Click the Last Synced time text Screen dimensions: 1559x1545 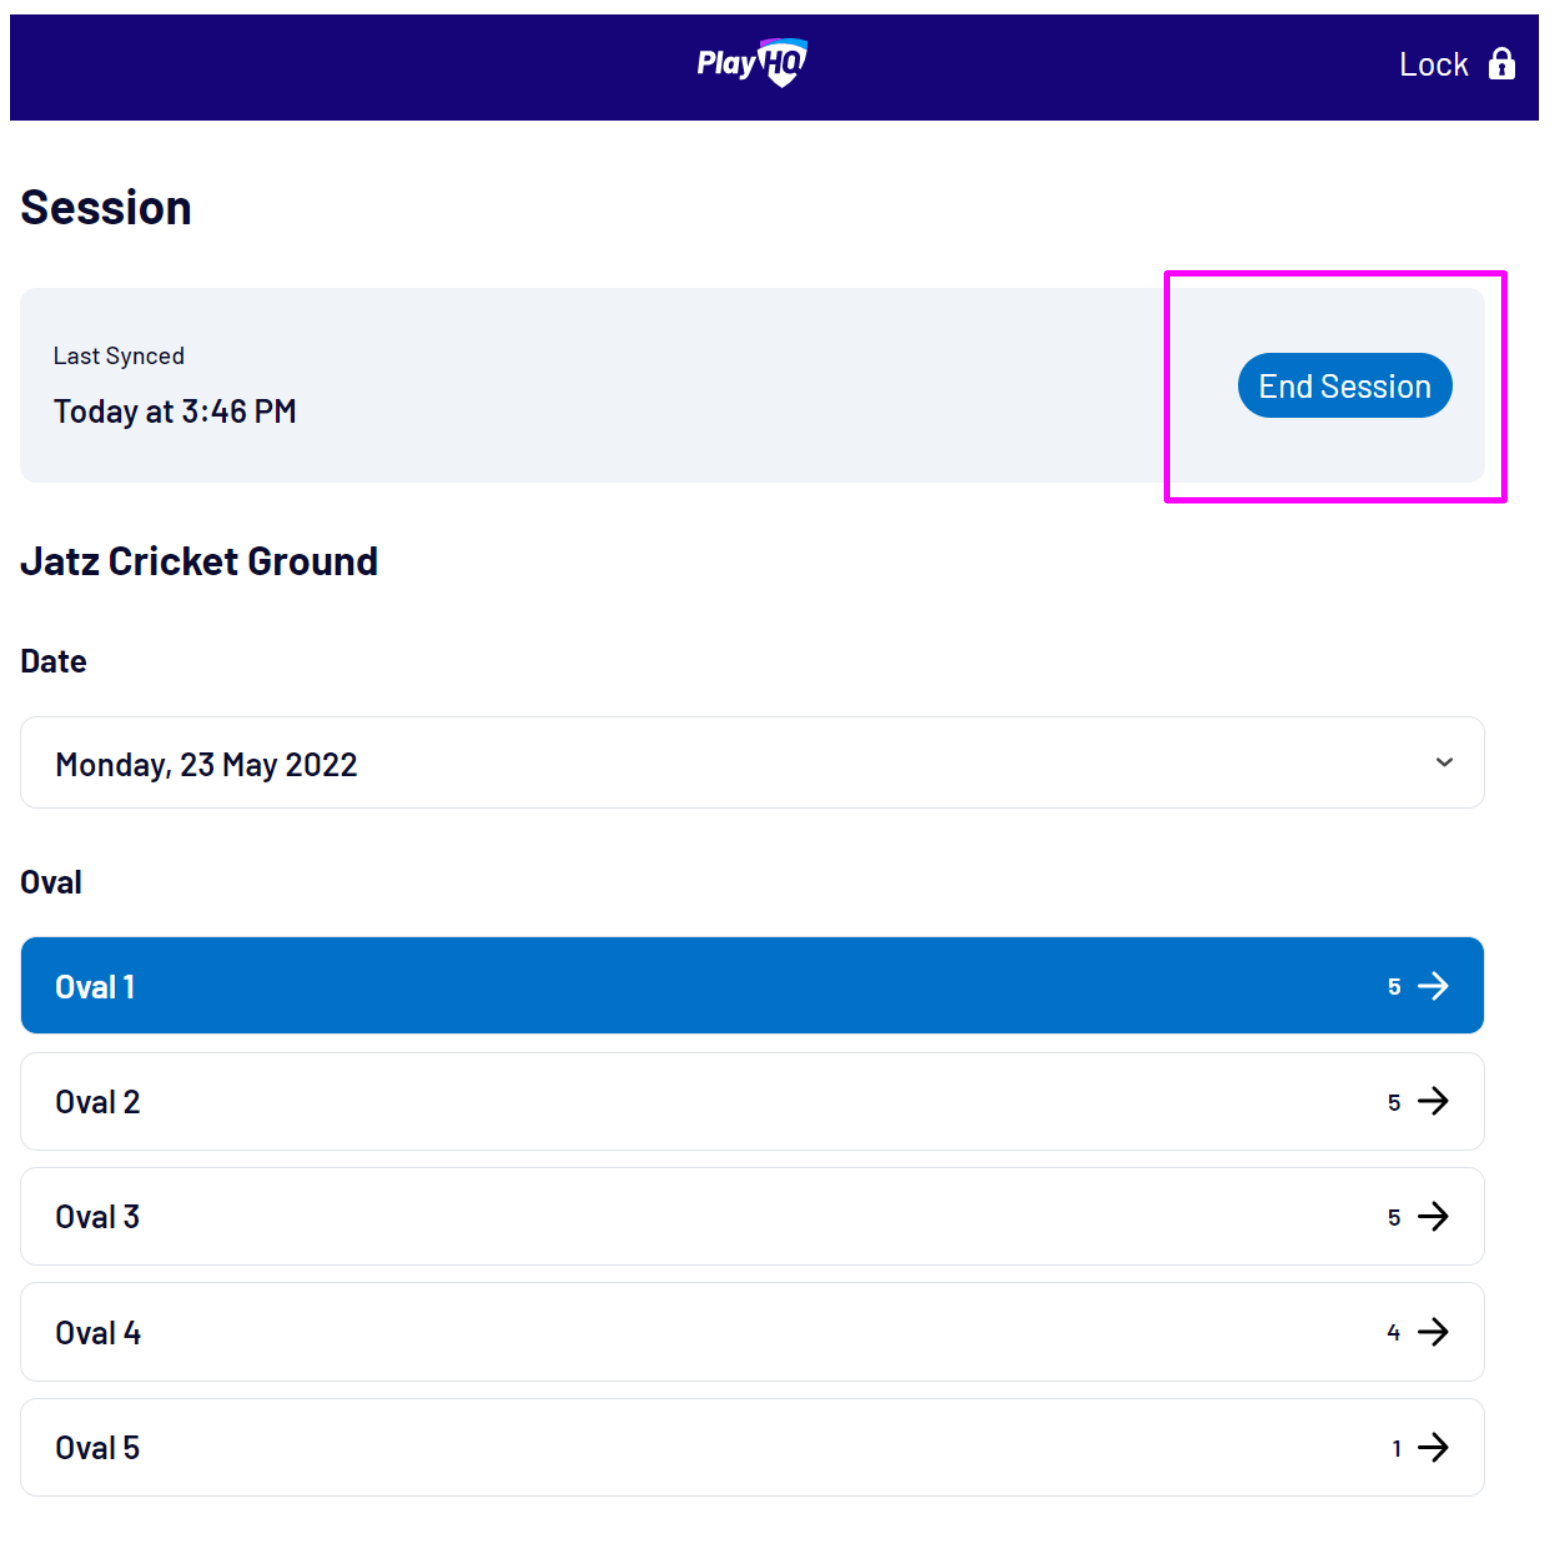pyautogui.click(x=175, y=411)
